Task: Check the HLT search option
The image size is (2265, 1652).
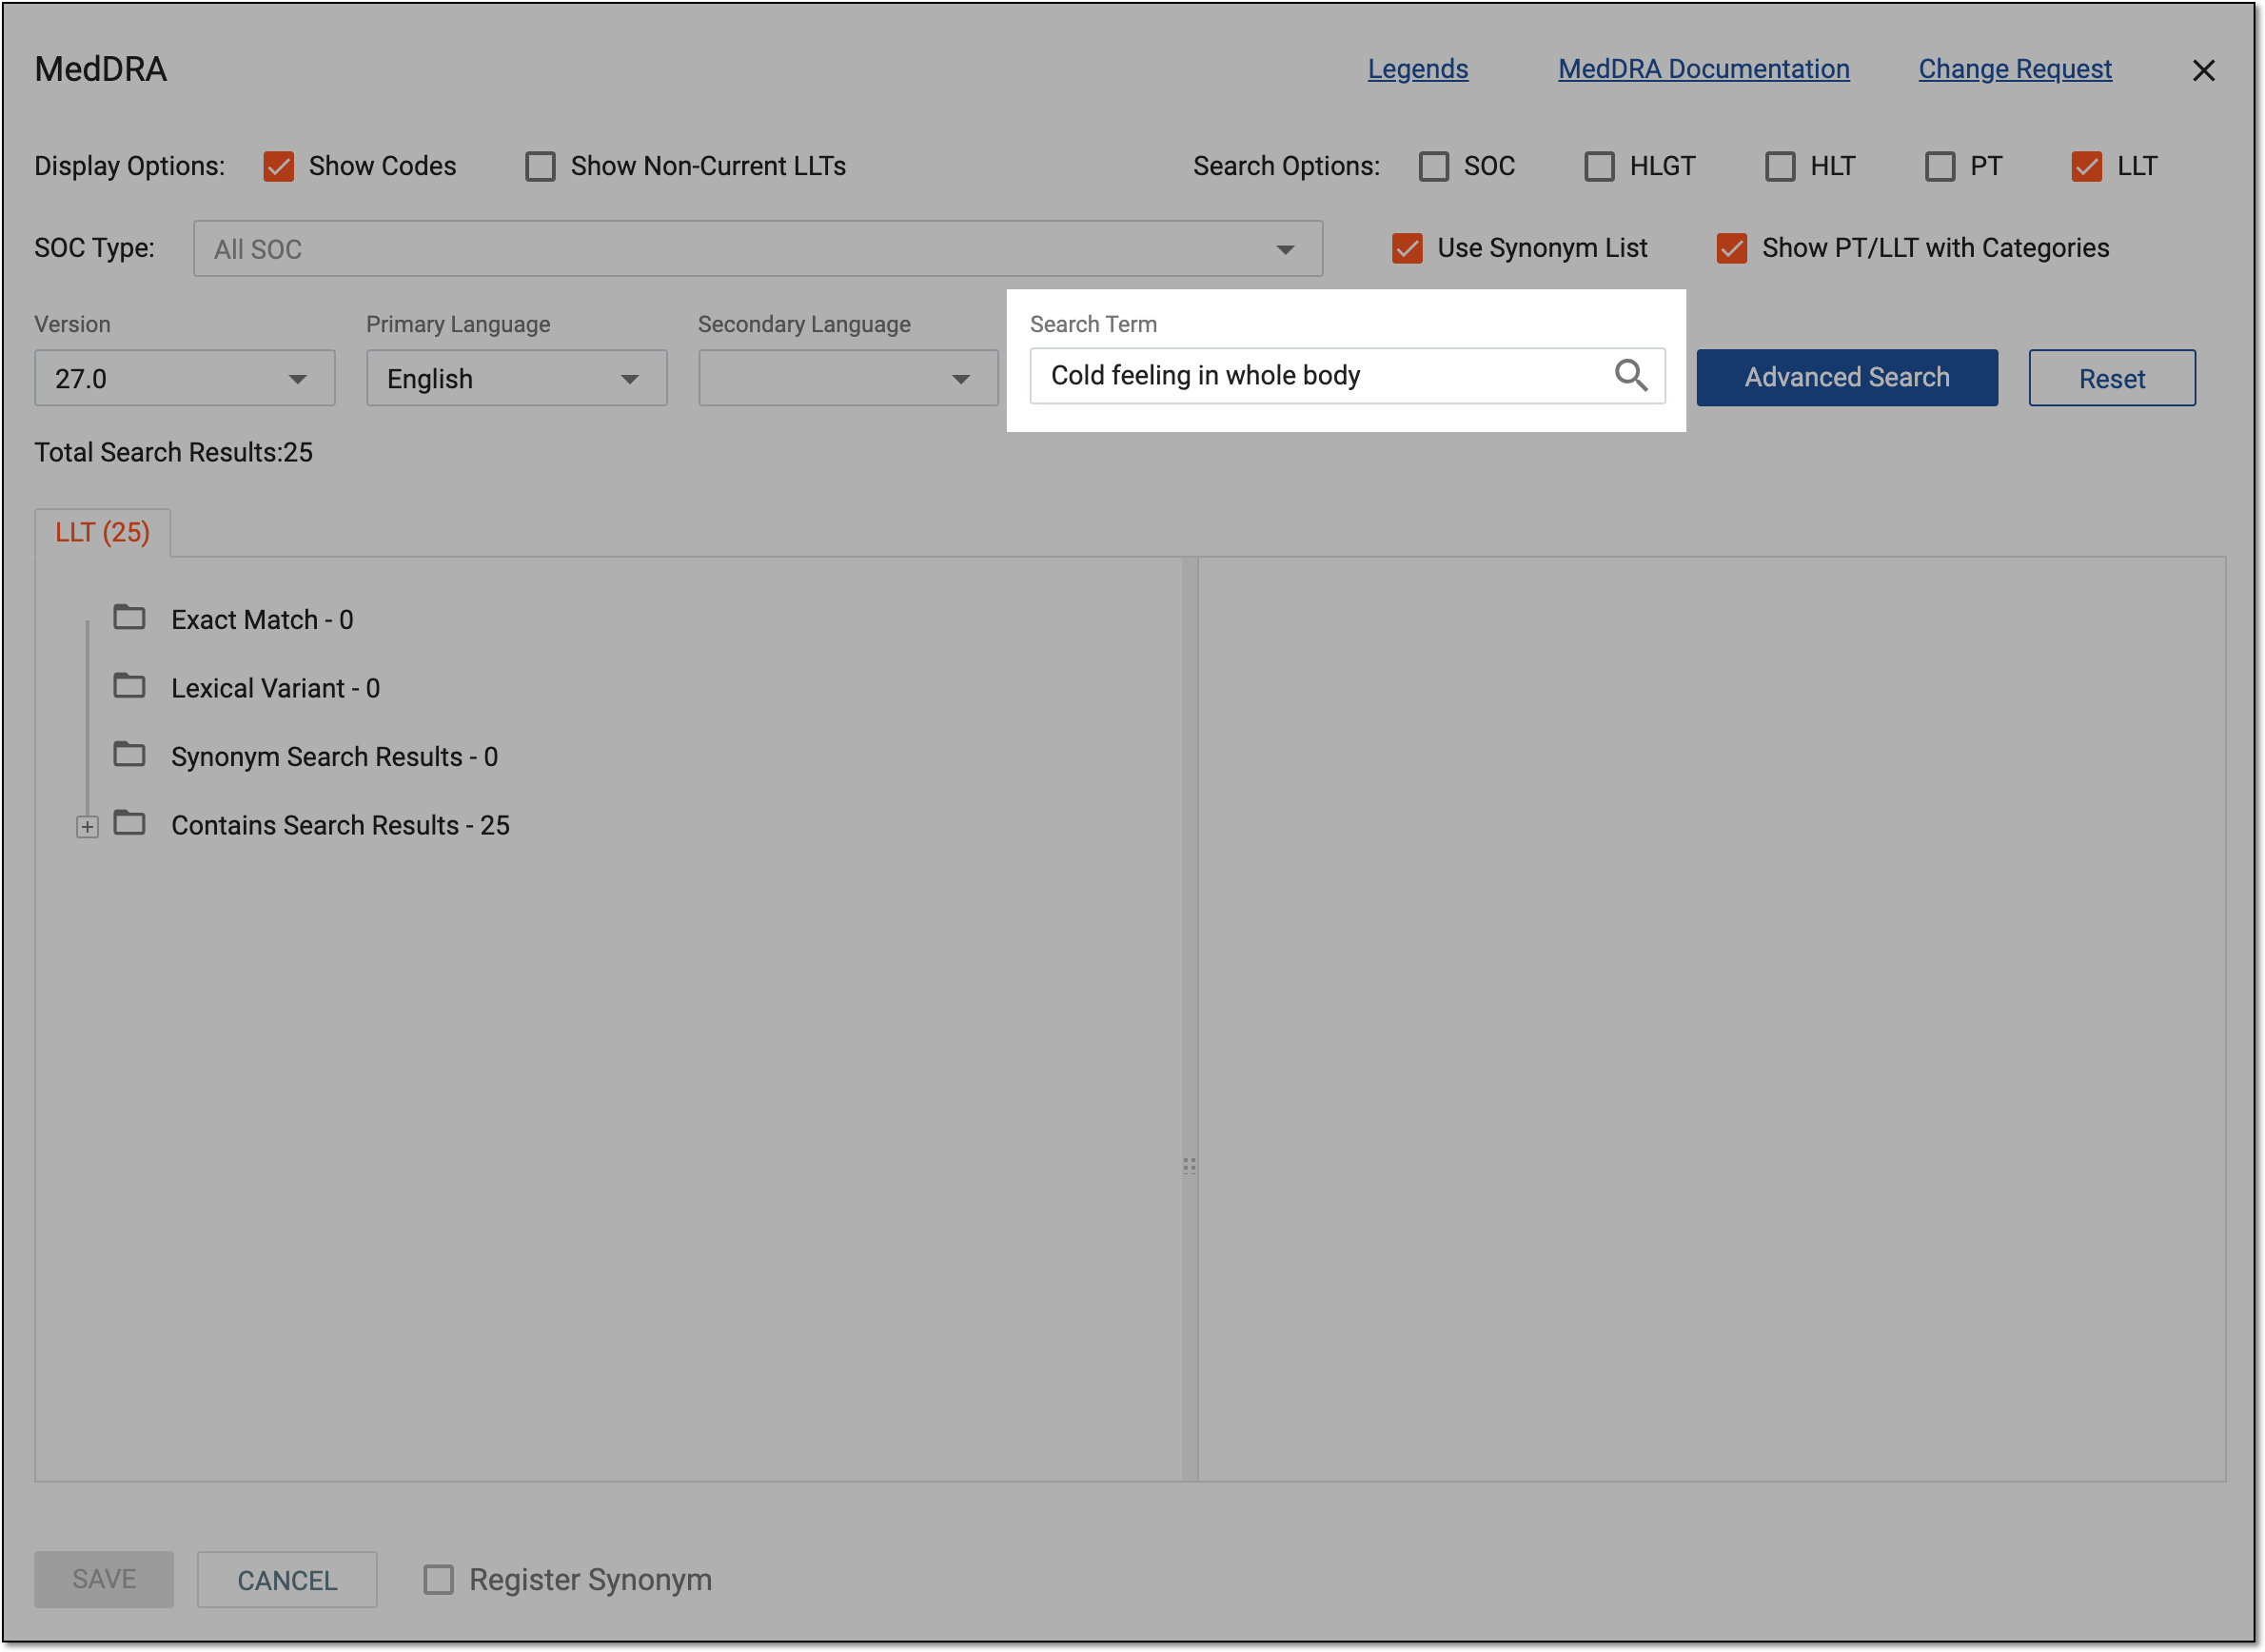Action: 1780,166
